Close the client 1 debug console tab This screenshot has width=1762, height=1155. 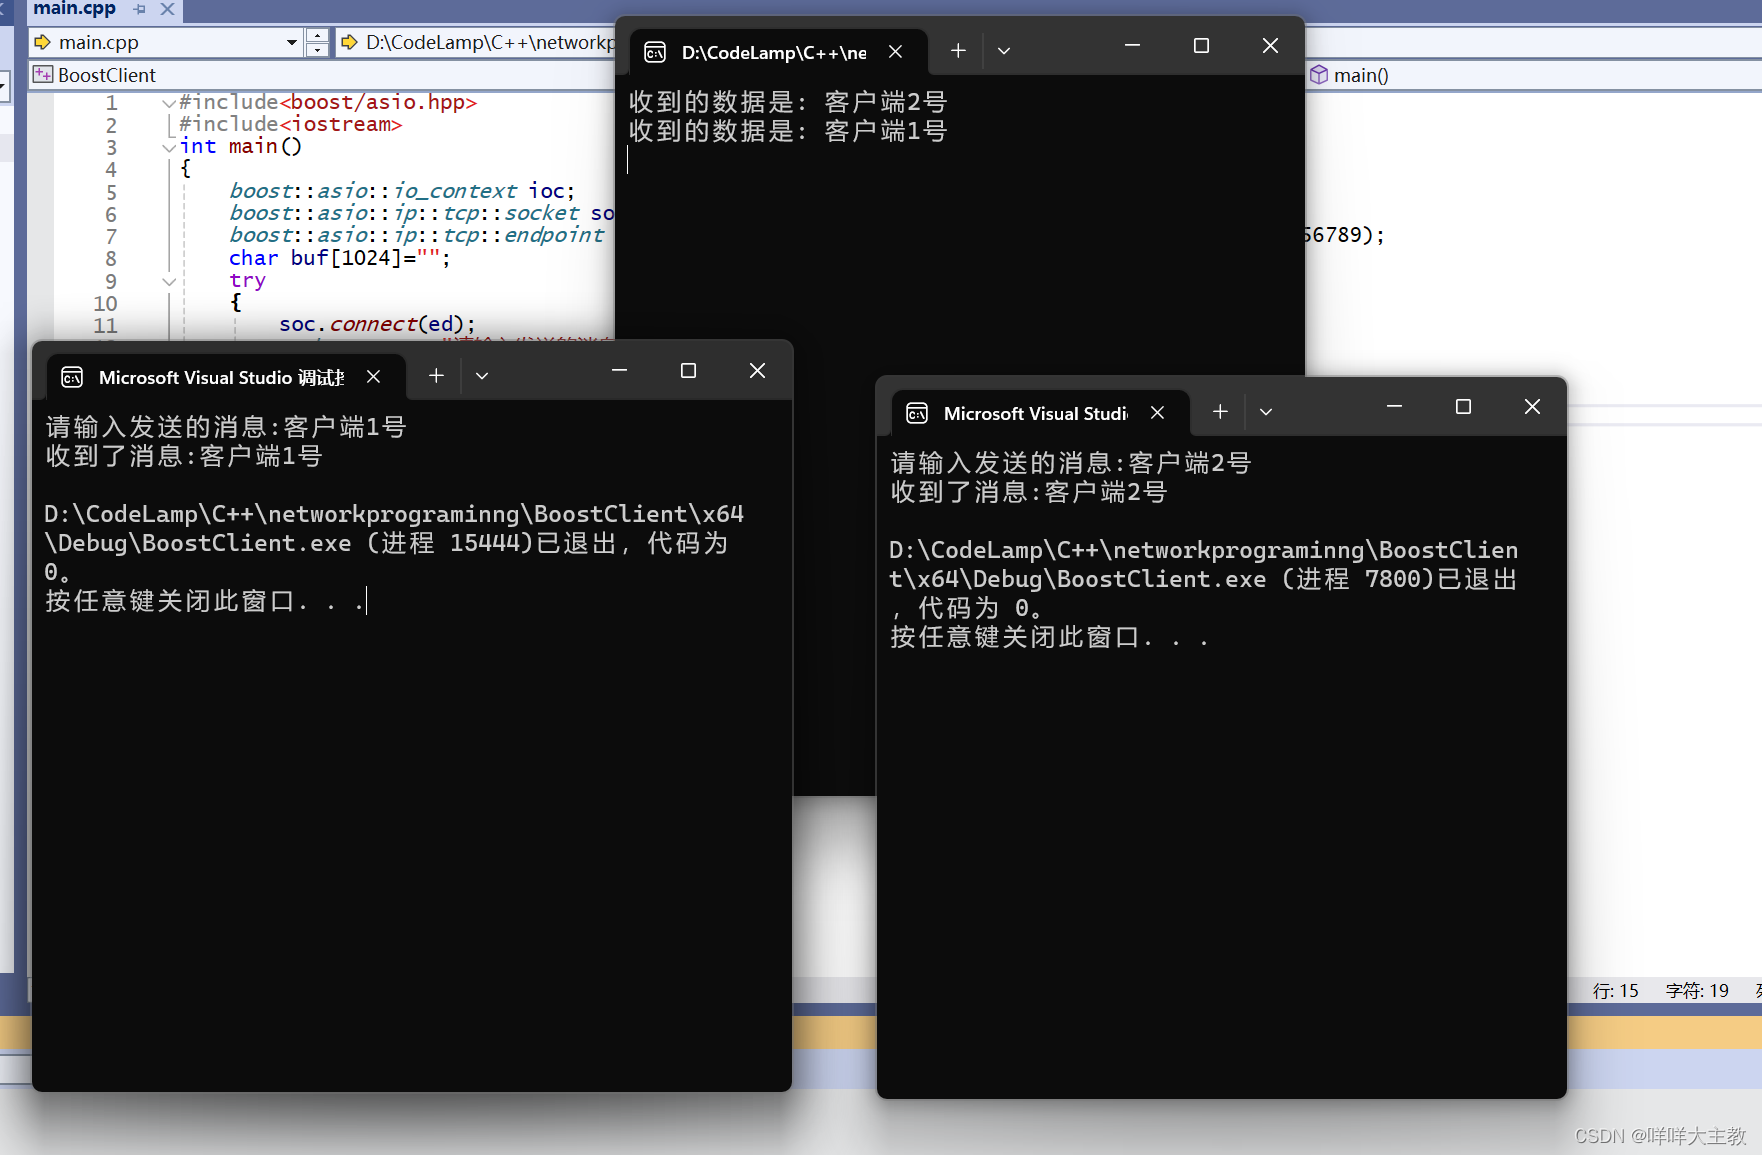point(373,376)
